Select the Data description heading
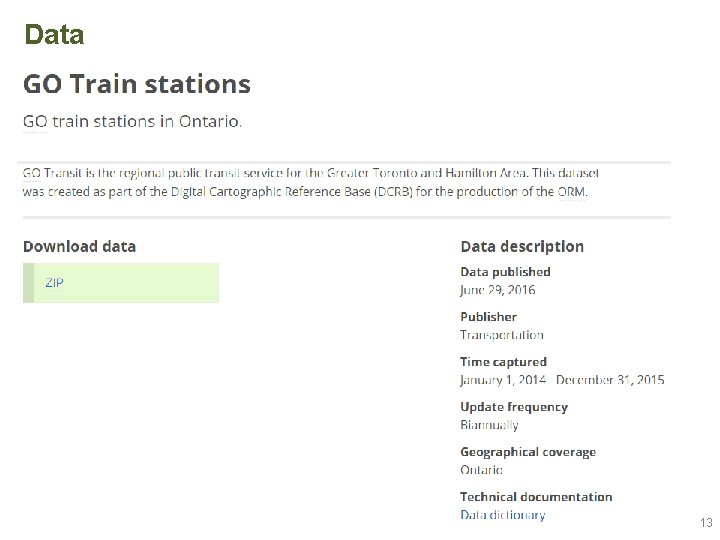 pyautogui.click(x=522, y=246)
